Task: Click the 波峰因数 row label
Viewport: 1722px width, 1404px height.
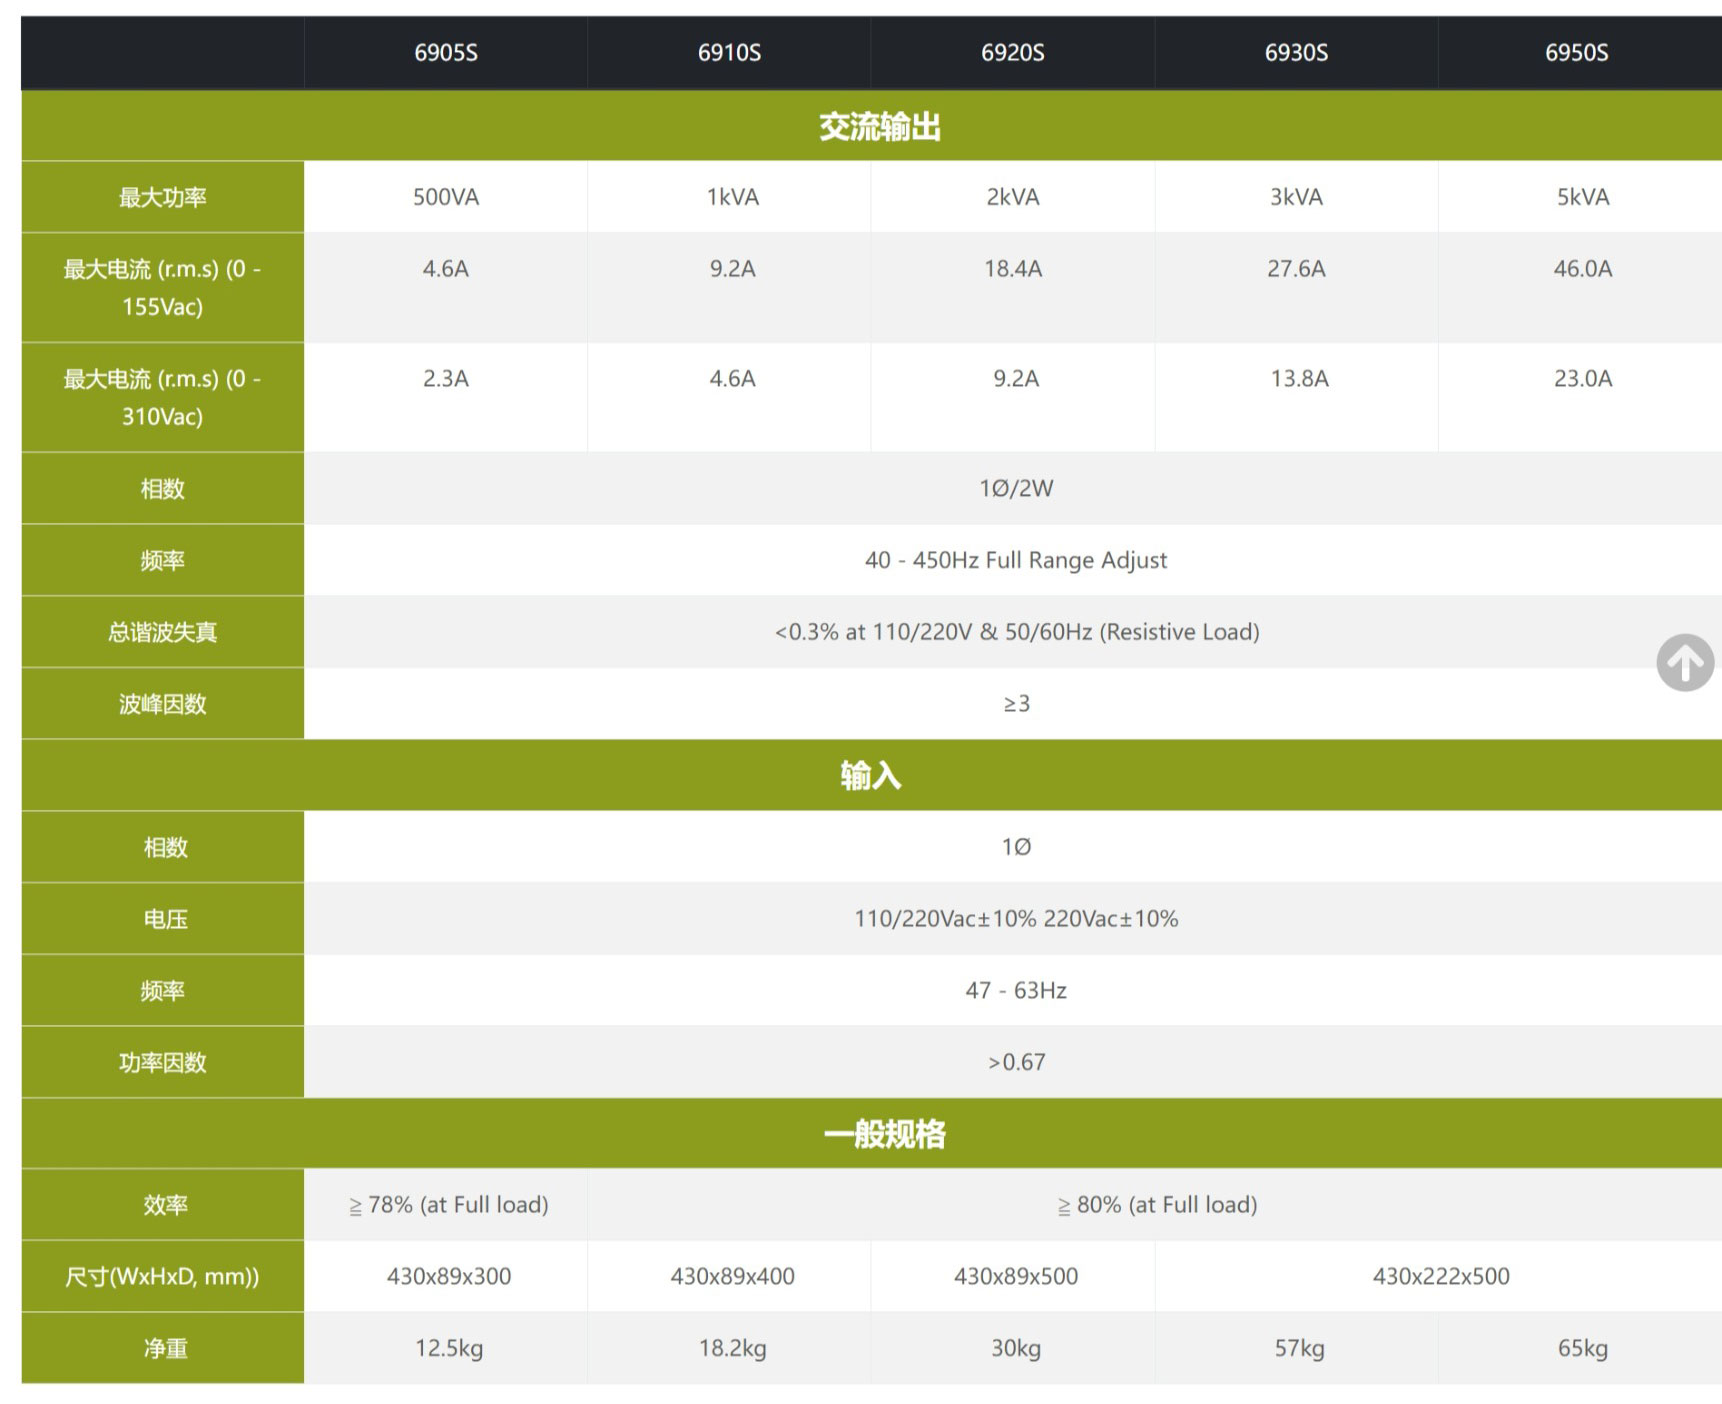Action: (x=163, y=704)
